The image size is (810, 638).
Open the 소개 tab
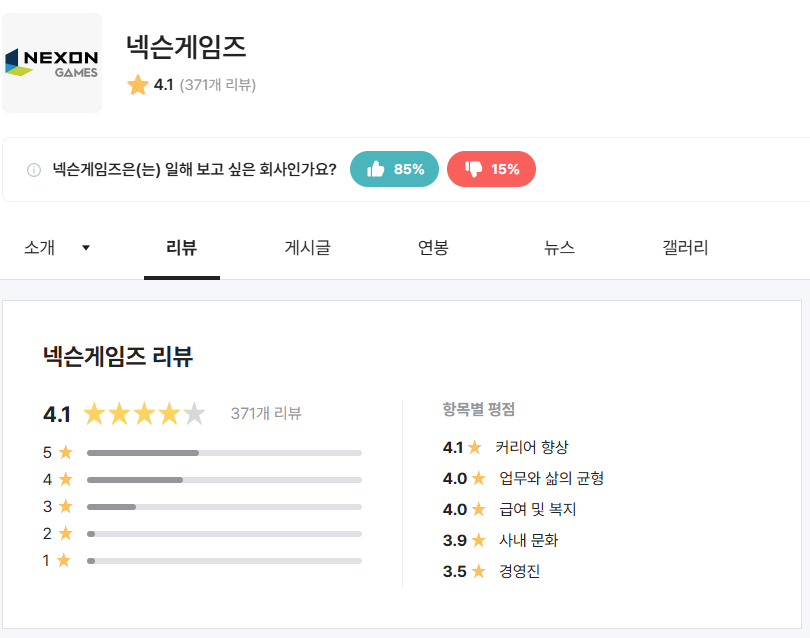(x=40, y=248)
